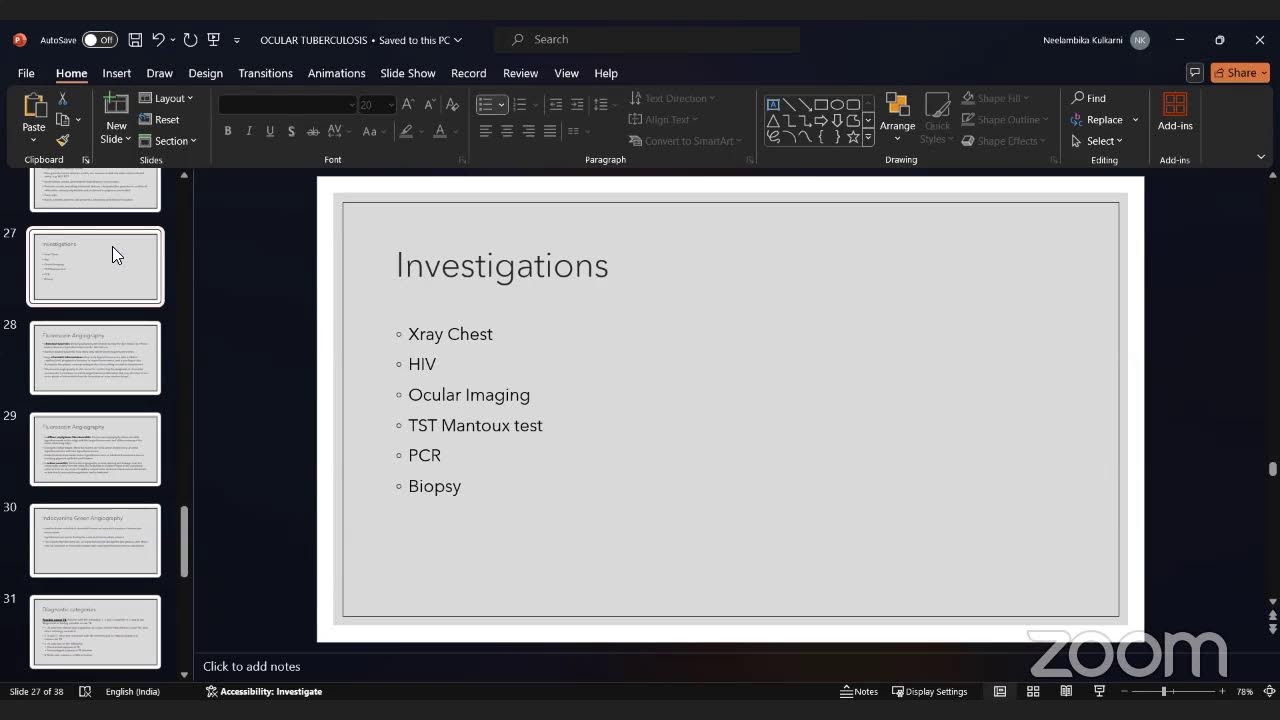Click Find in Editing group
This screenshot has height=720, width=1280.
pyautogui.click(x=1089, y=98)
